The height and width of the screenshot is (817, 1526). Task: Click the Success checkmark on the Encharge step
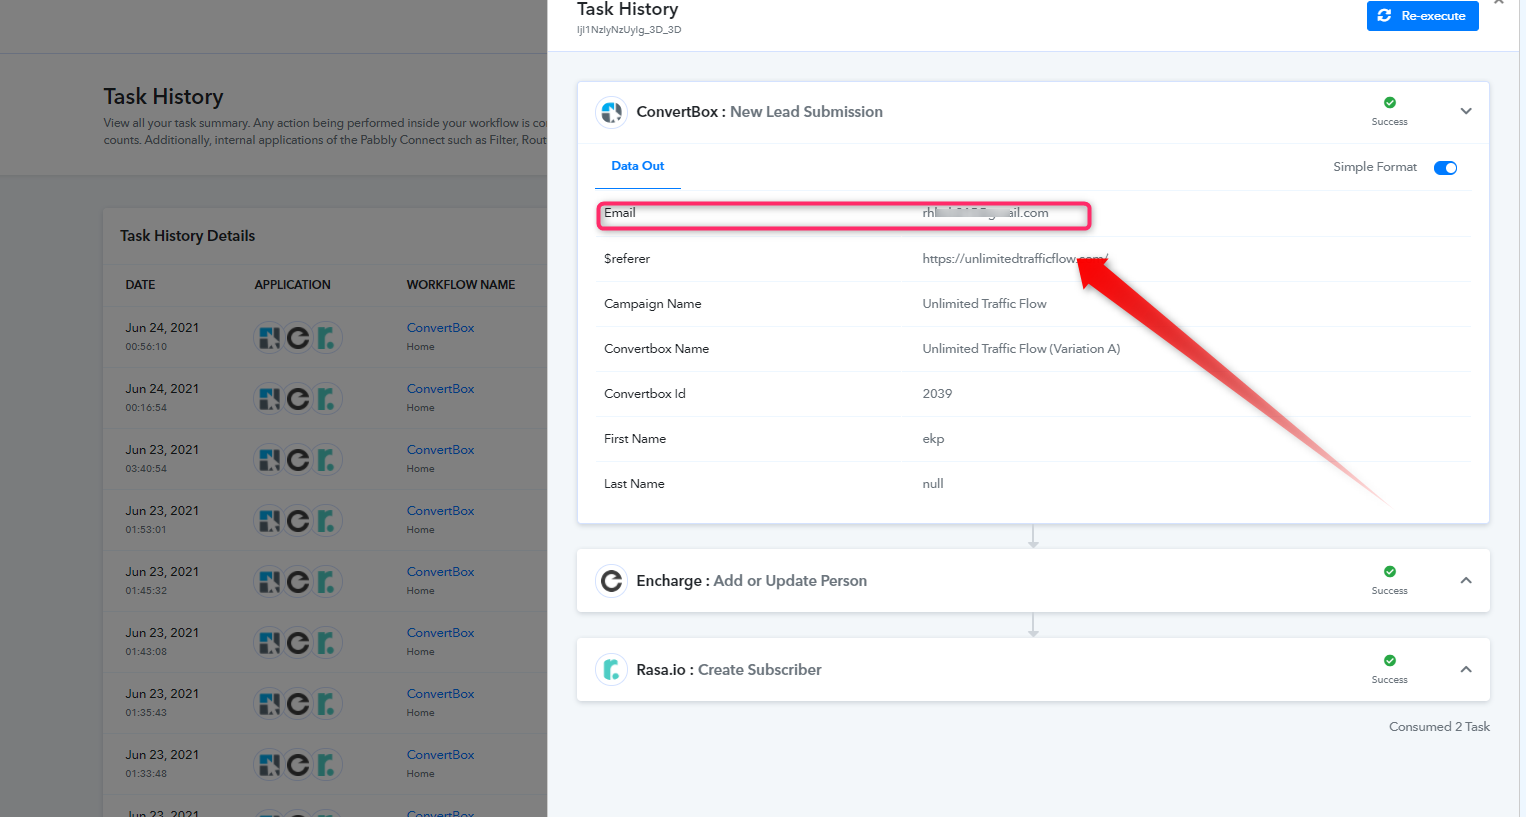pyautogui.click(x=1390, y=572)
